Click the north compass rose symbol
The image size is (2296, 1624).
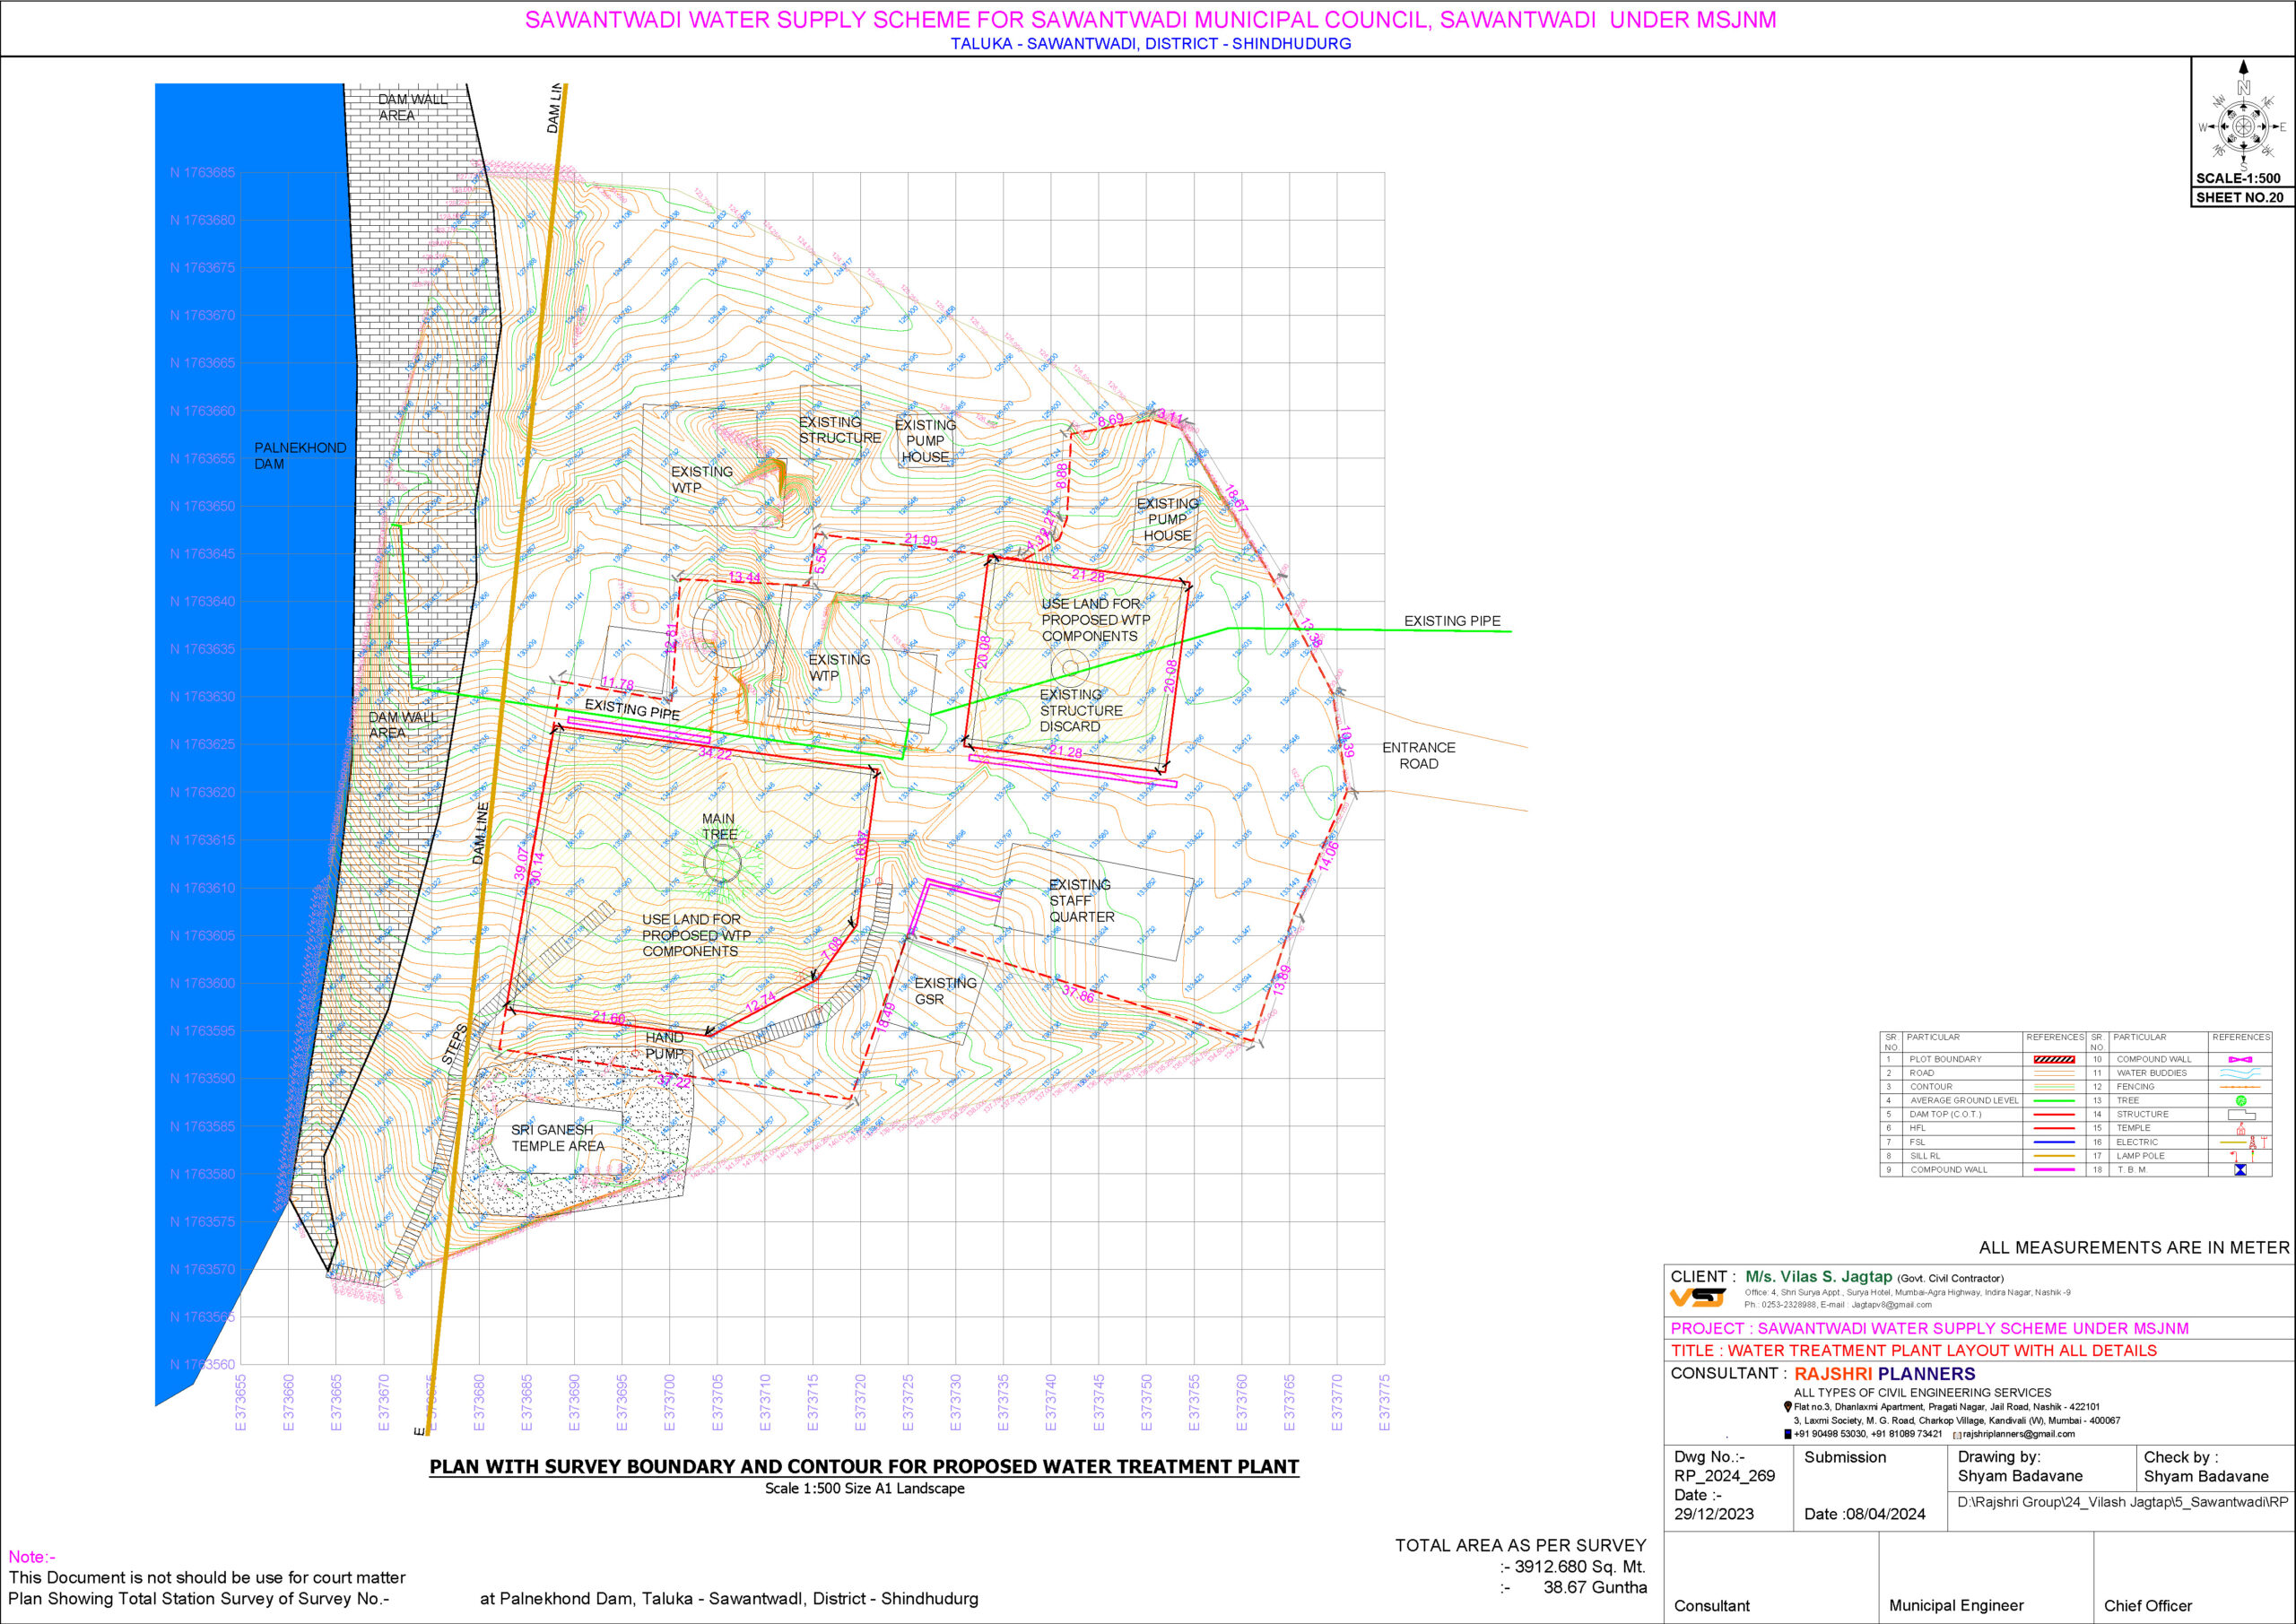tap(2243, 126)
